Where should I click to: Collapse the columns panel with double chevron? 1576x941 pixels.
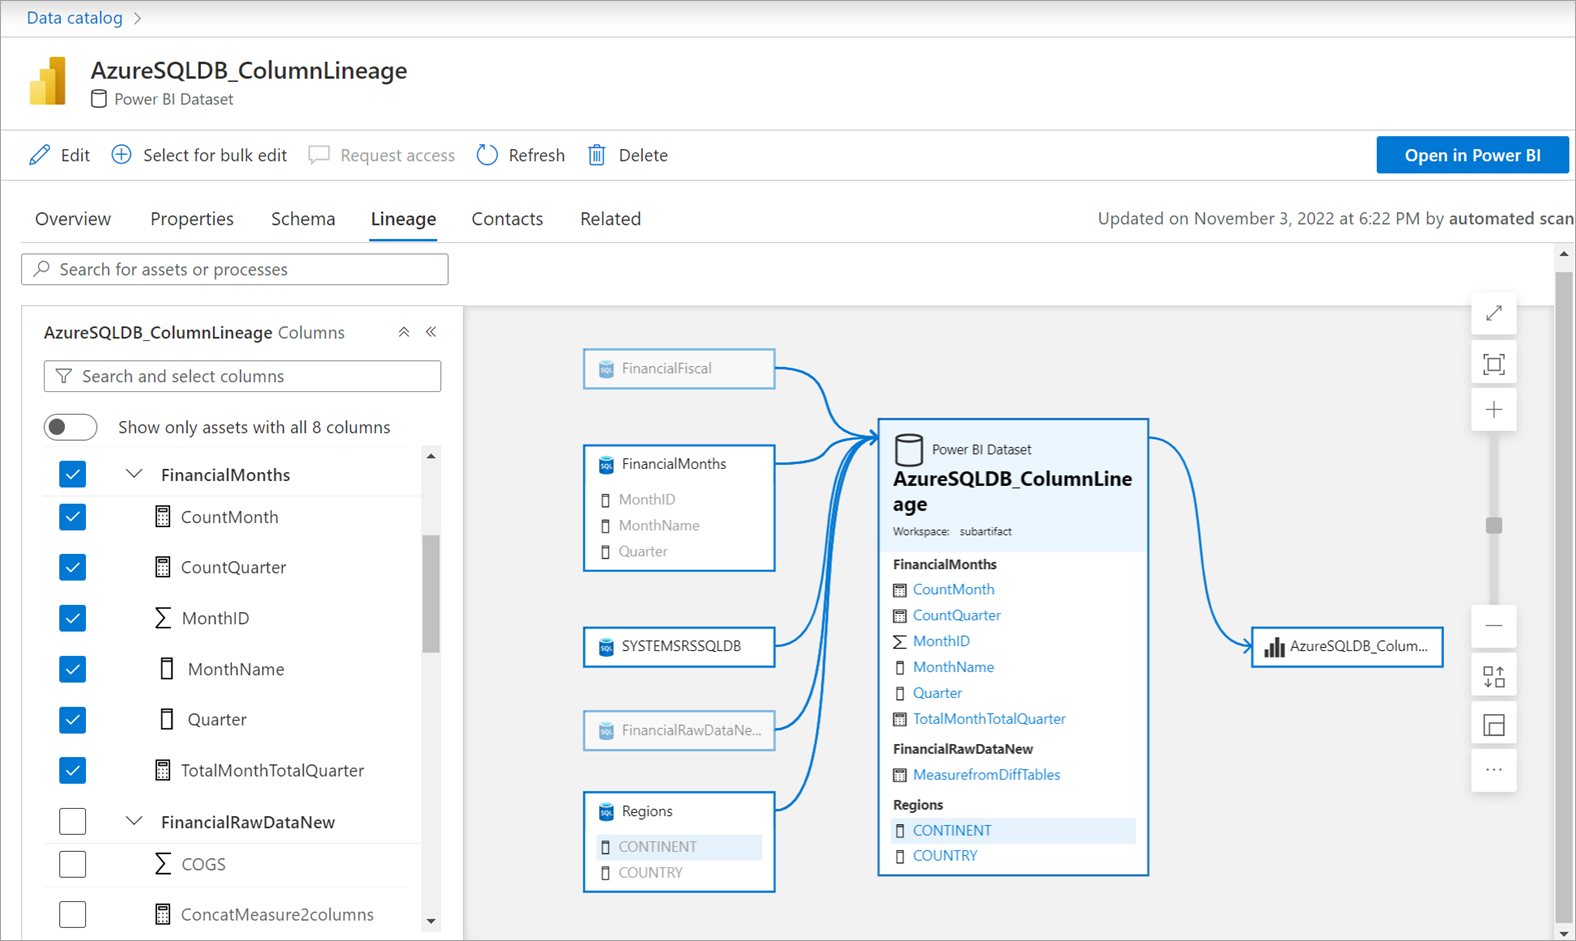click(x=431, y=332)
